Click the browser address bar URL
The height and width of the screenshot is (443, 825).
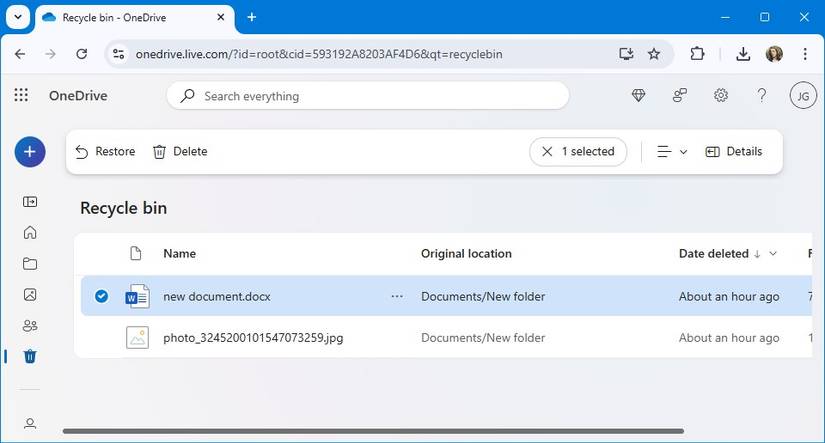[x=319, y=54]
